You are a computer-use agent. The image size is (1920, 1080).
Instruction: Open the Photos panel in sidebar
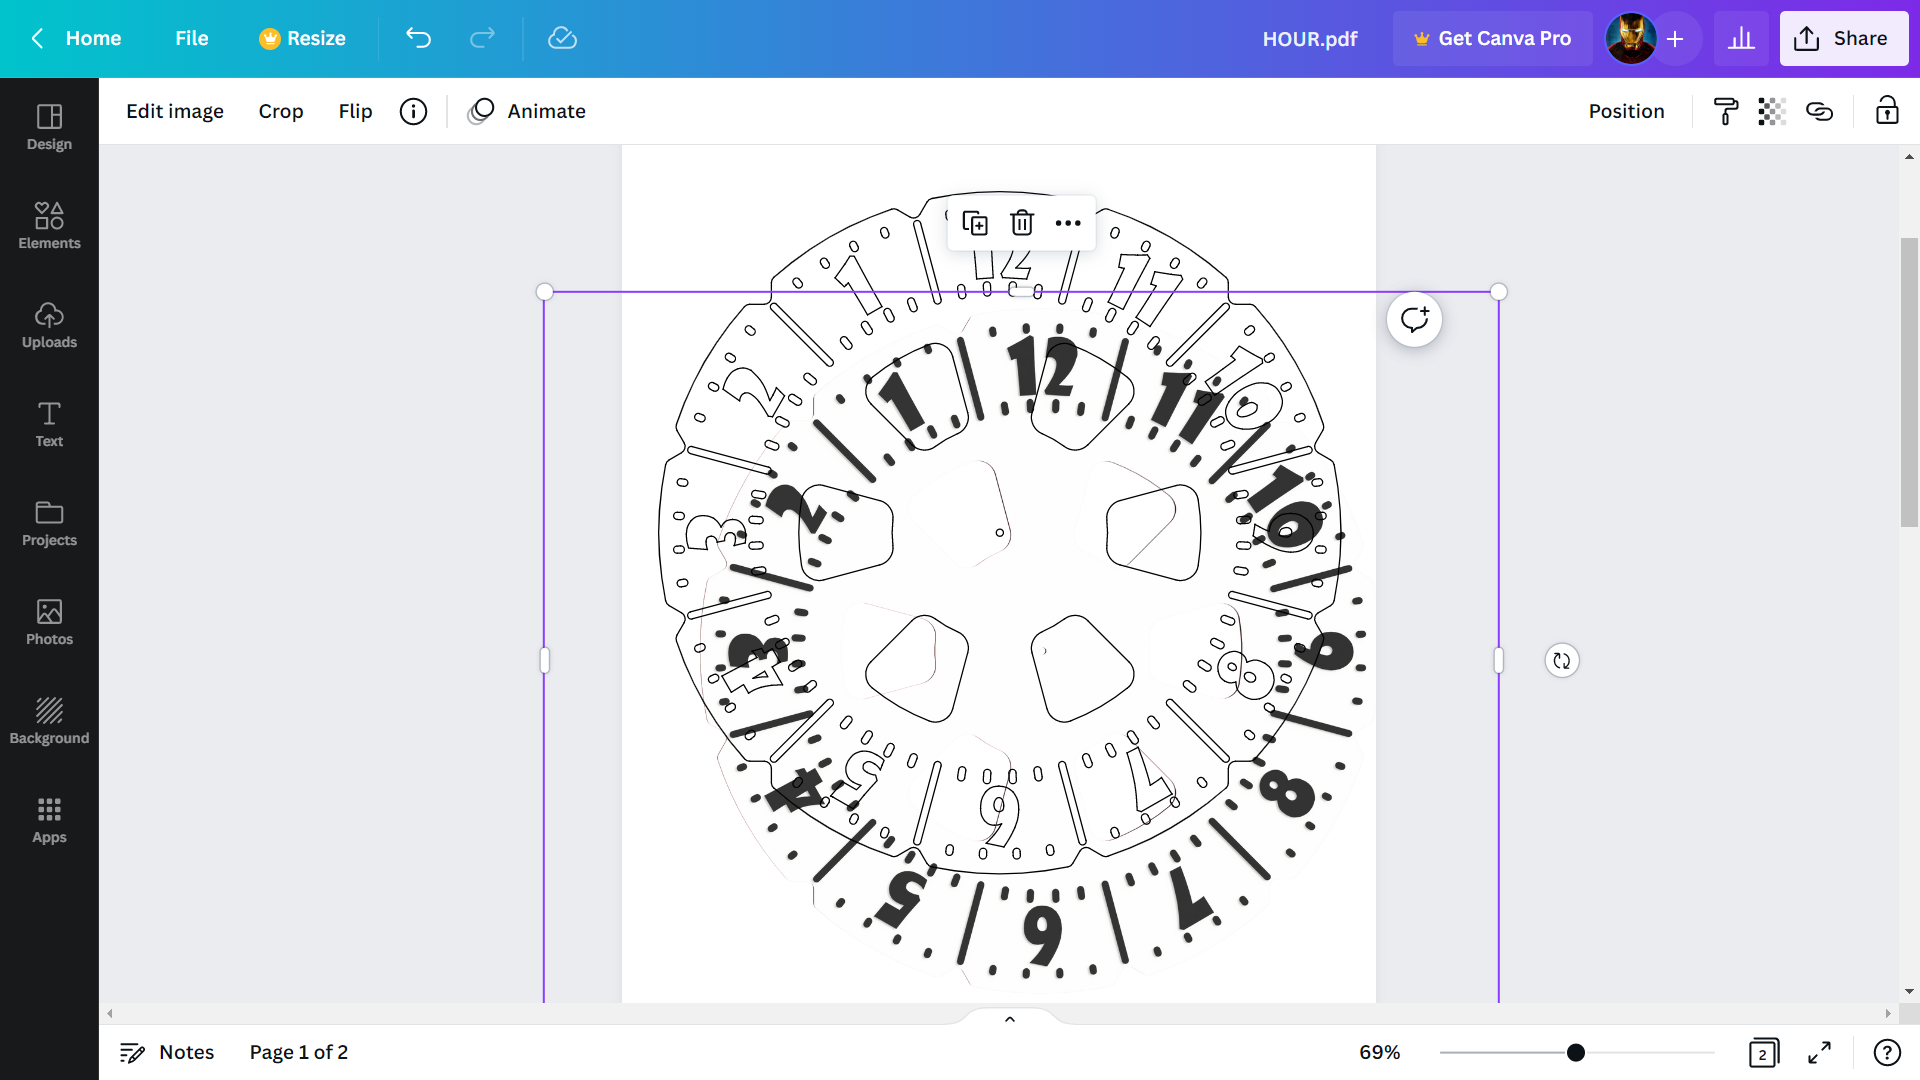click(x=49, y=621)
